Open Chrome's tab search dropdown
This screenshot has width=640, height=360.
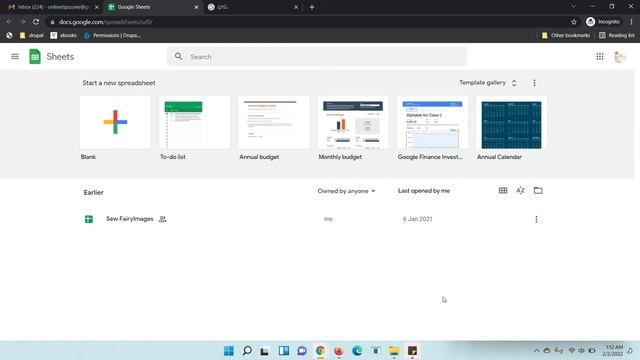tap(573, 7)
